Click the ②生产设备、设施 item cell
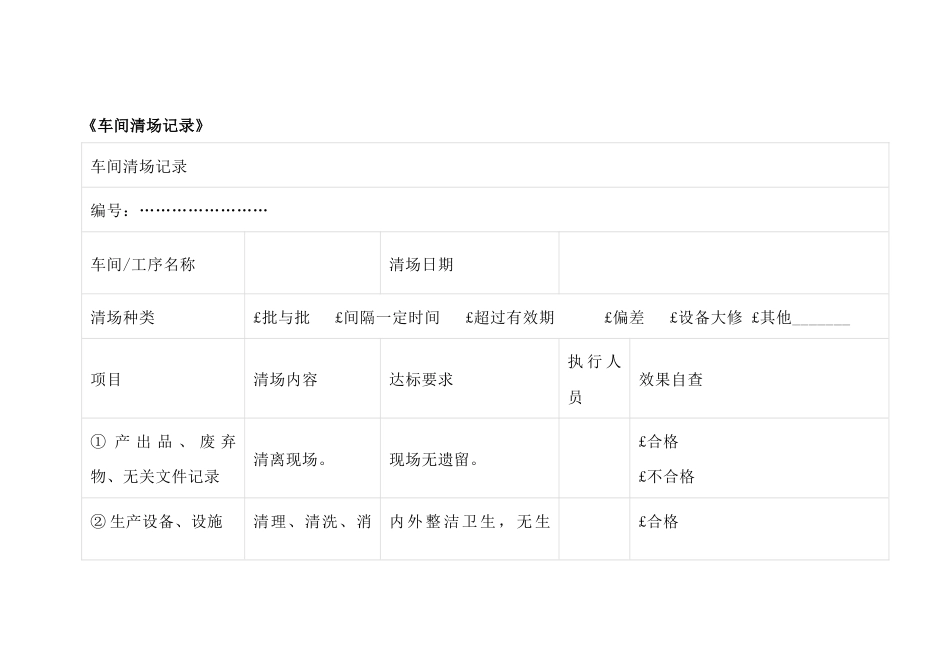 (x=163, y=529)
